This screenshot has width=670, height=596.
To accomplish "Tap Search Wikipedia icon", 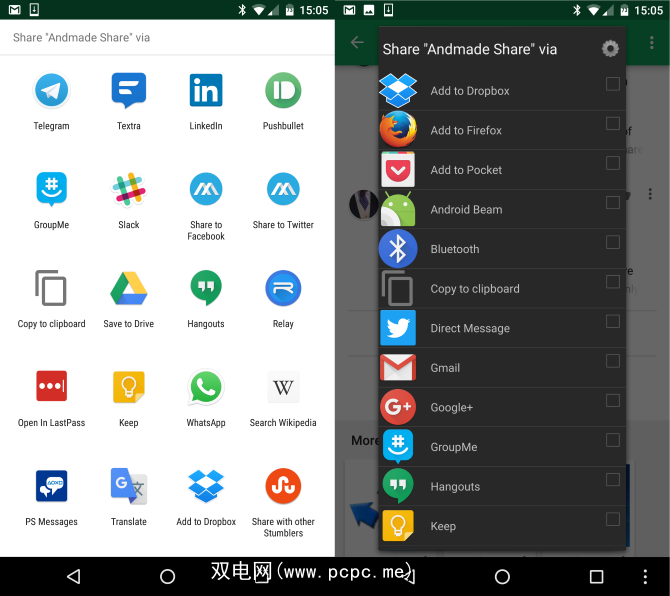I will (x=283, y=387).
